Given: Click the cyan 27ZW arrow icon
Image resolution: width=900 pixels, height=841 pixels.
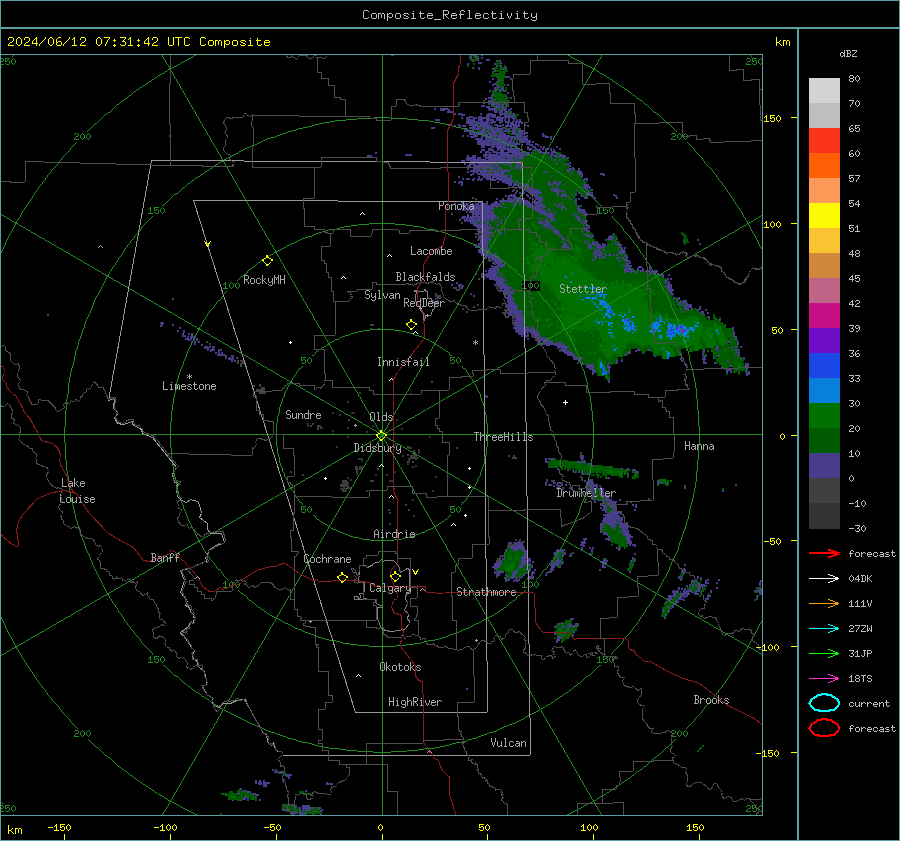Looking at the screenshot, I should pos(824,629).
